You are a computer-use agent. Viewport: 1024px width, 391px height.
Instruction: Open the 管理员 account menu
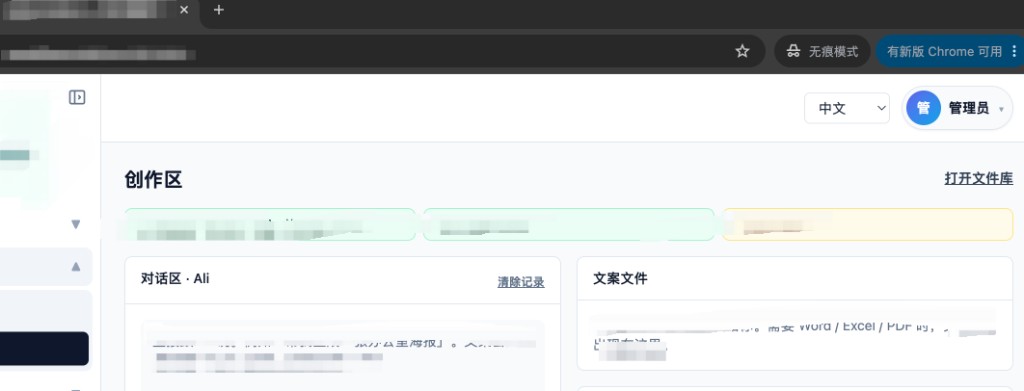coord(957,108)
